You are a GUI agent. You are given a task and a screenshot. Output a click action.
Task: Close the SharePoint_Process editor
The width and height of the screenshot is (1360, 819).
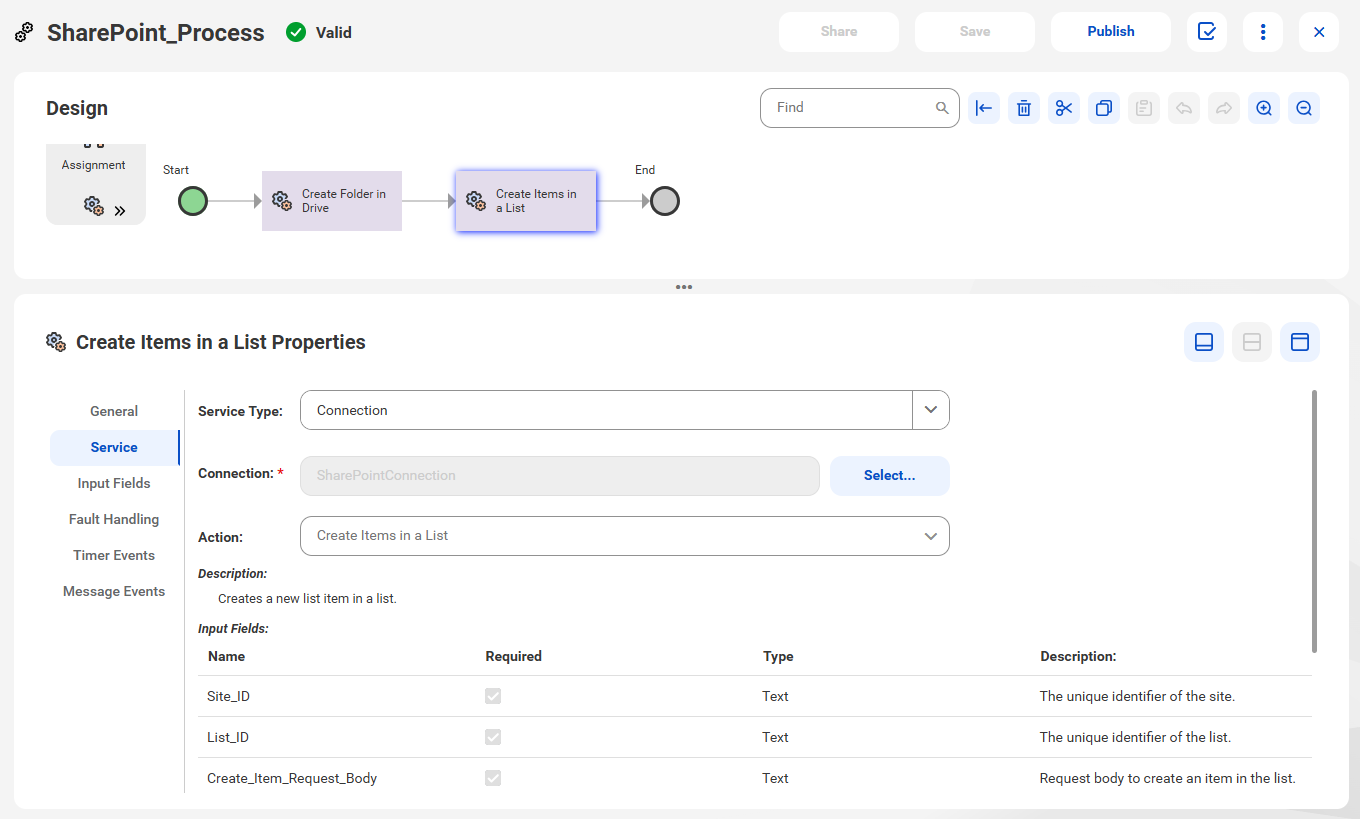(x=1319, y=32)
